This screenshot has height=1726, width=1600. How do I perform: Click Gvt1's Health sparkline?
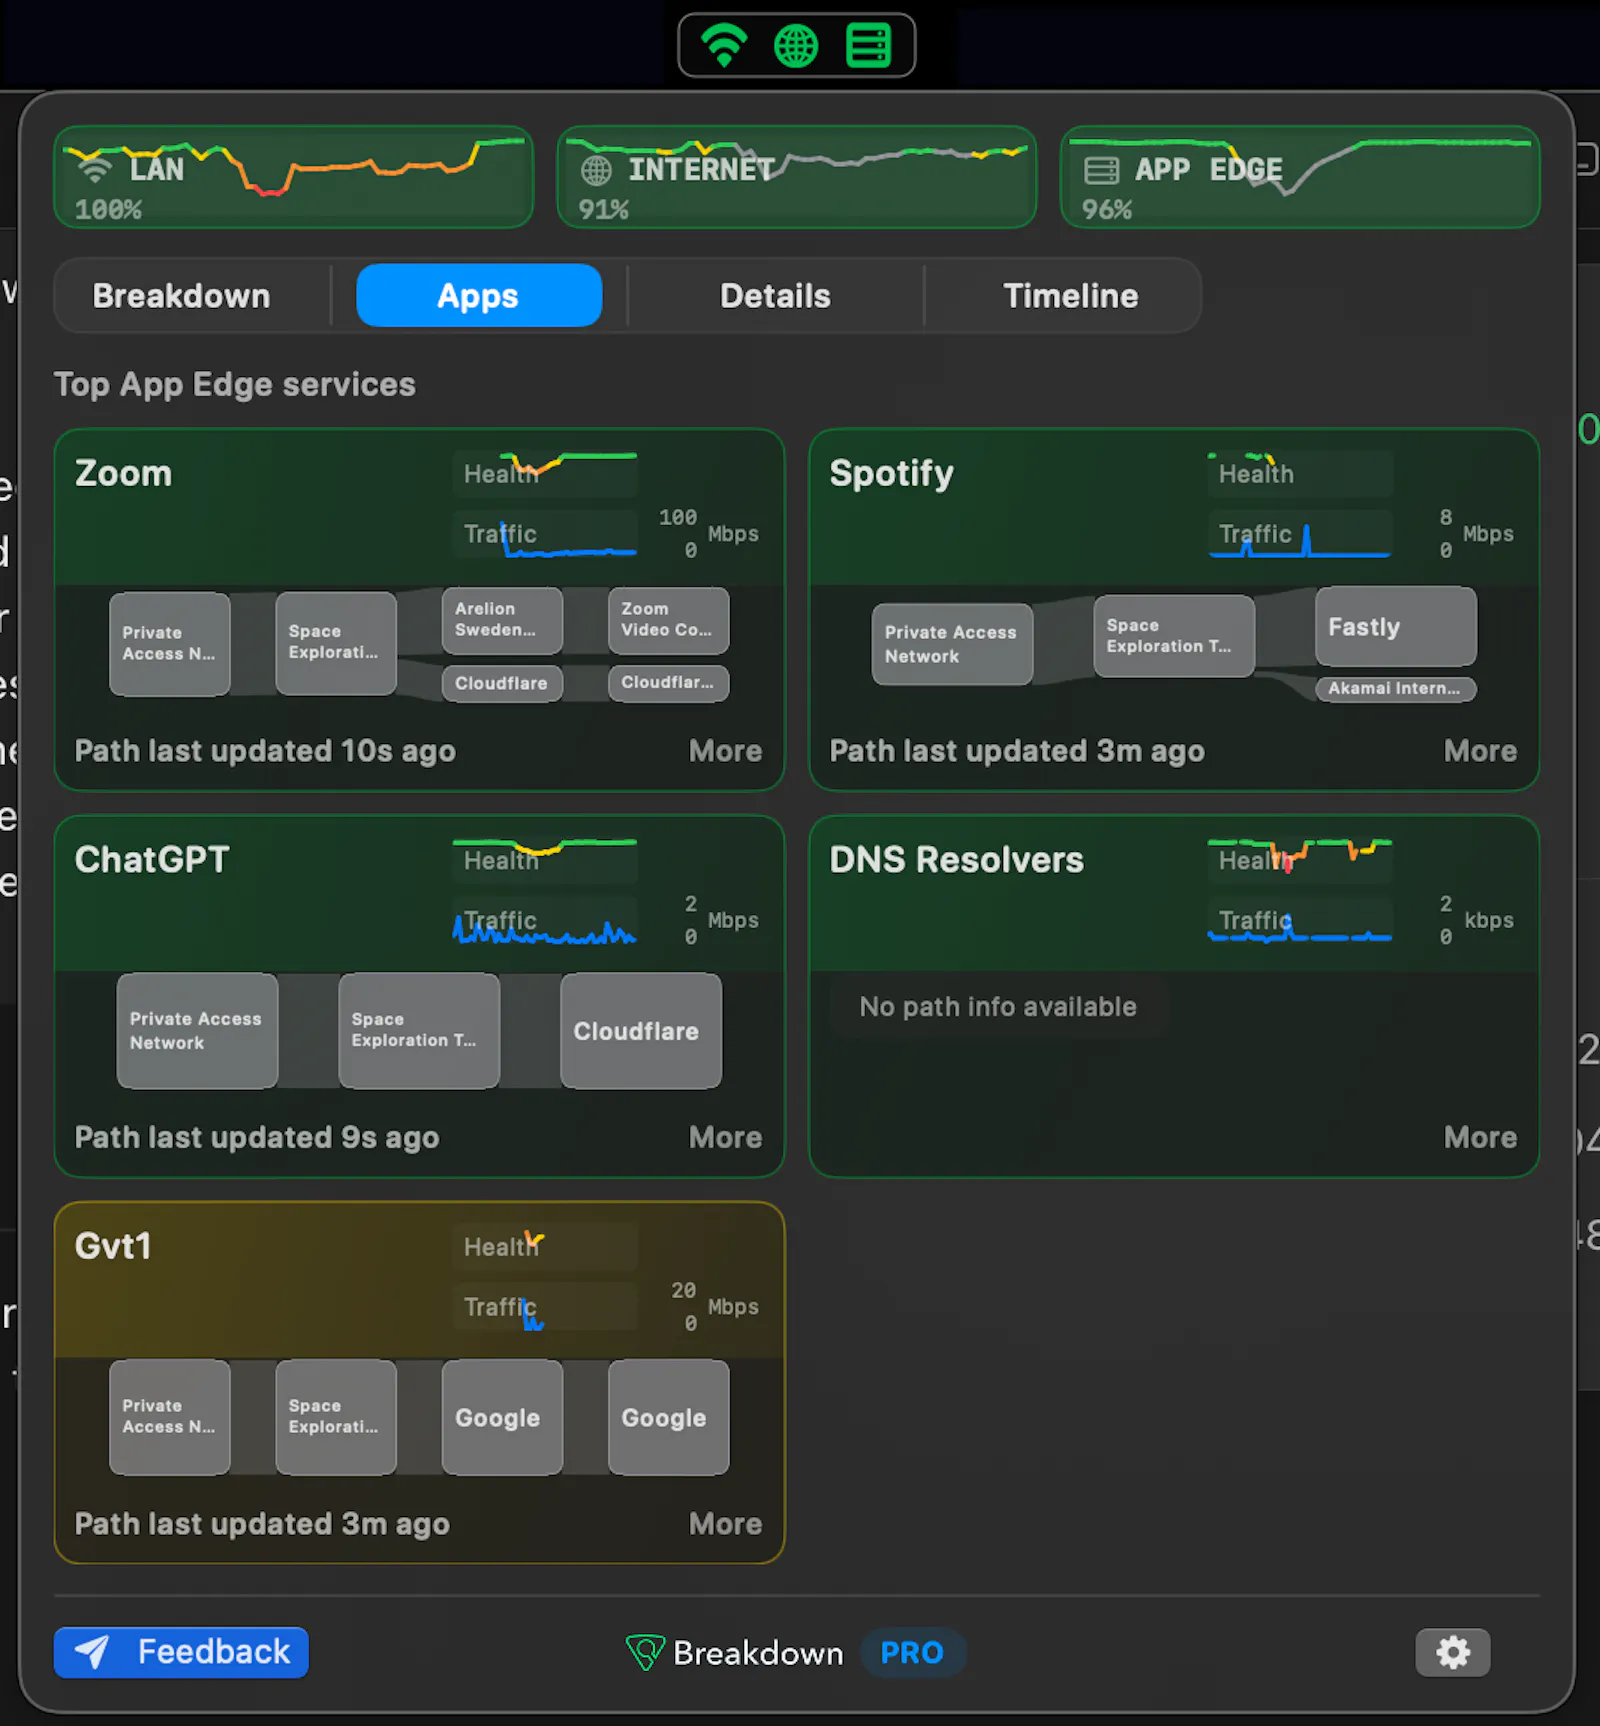pos(545,1246)
